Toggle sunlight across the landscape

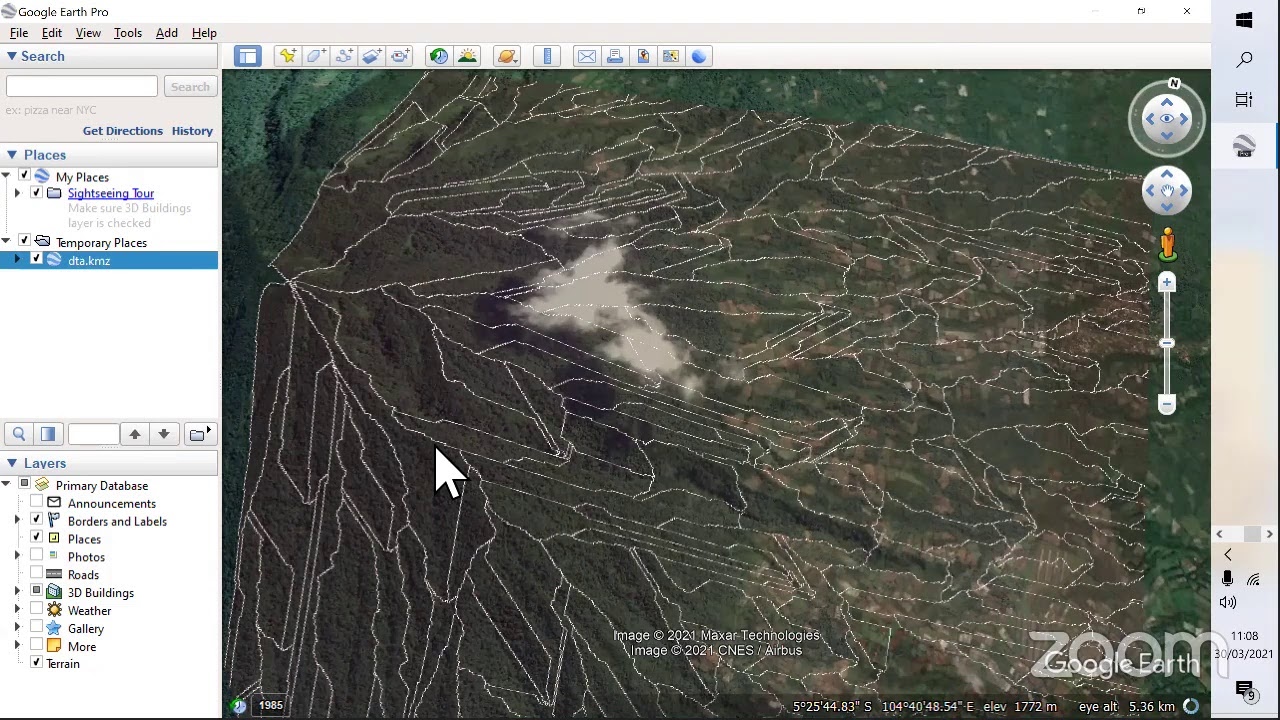(467, 56)
